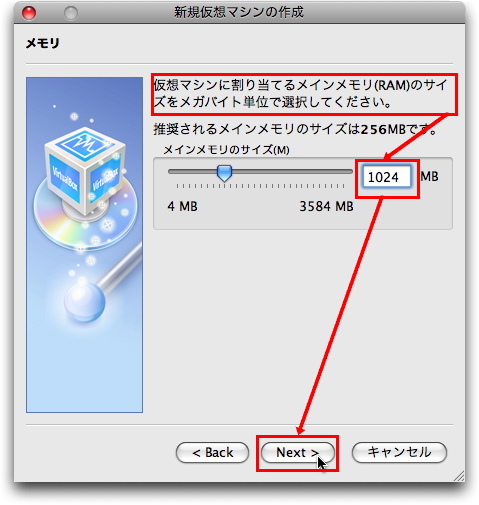Go back with the < Back button
This screenshot has width=479, height=505.
click(212, 452)
